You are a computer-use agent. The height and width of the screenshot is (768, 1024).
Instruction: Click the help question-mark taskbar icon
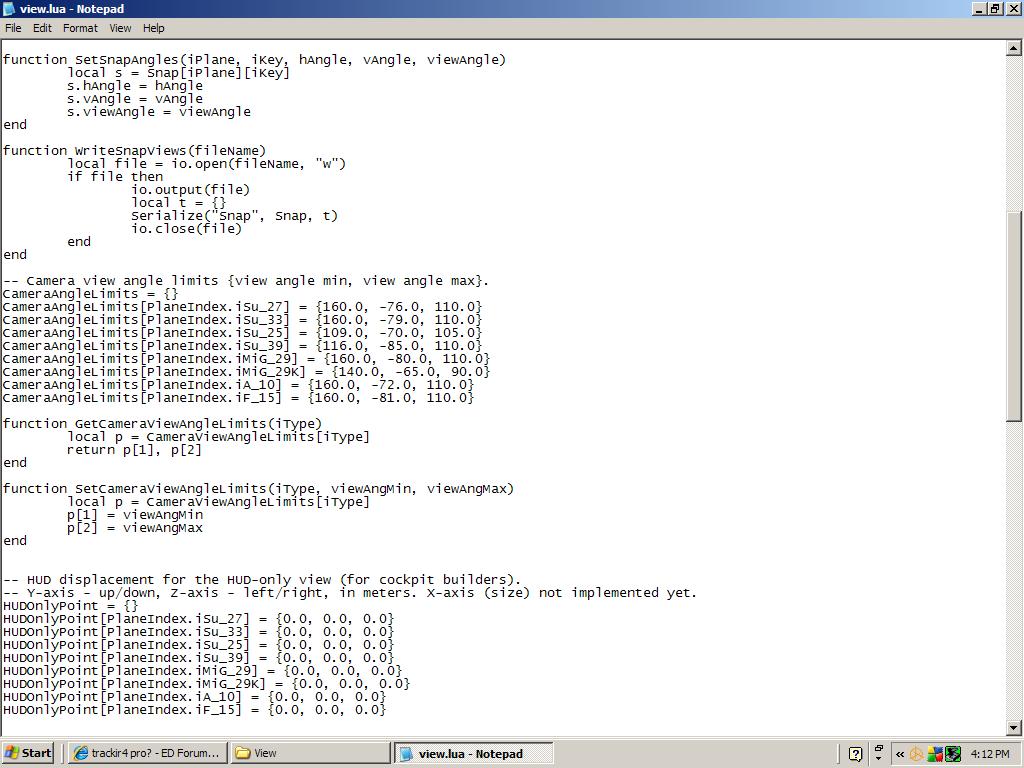pos(855,754)
